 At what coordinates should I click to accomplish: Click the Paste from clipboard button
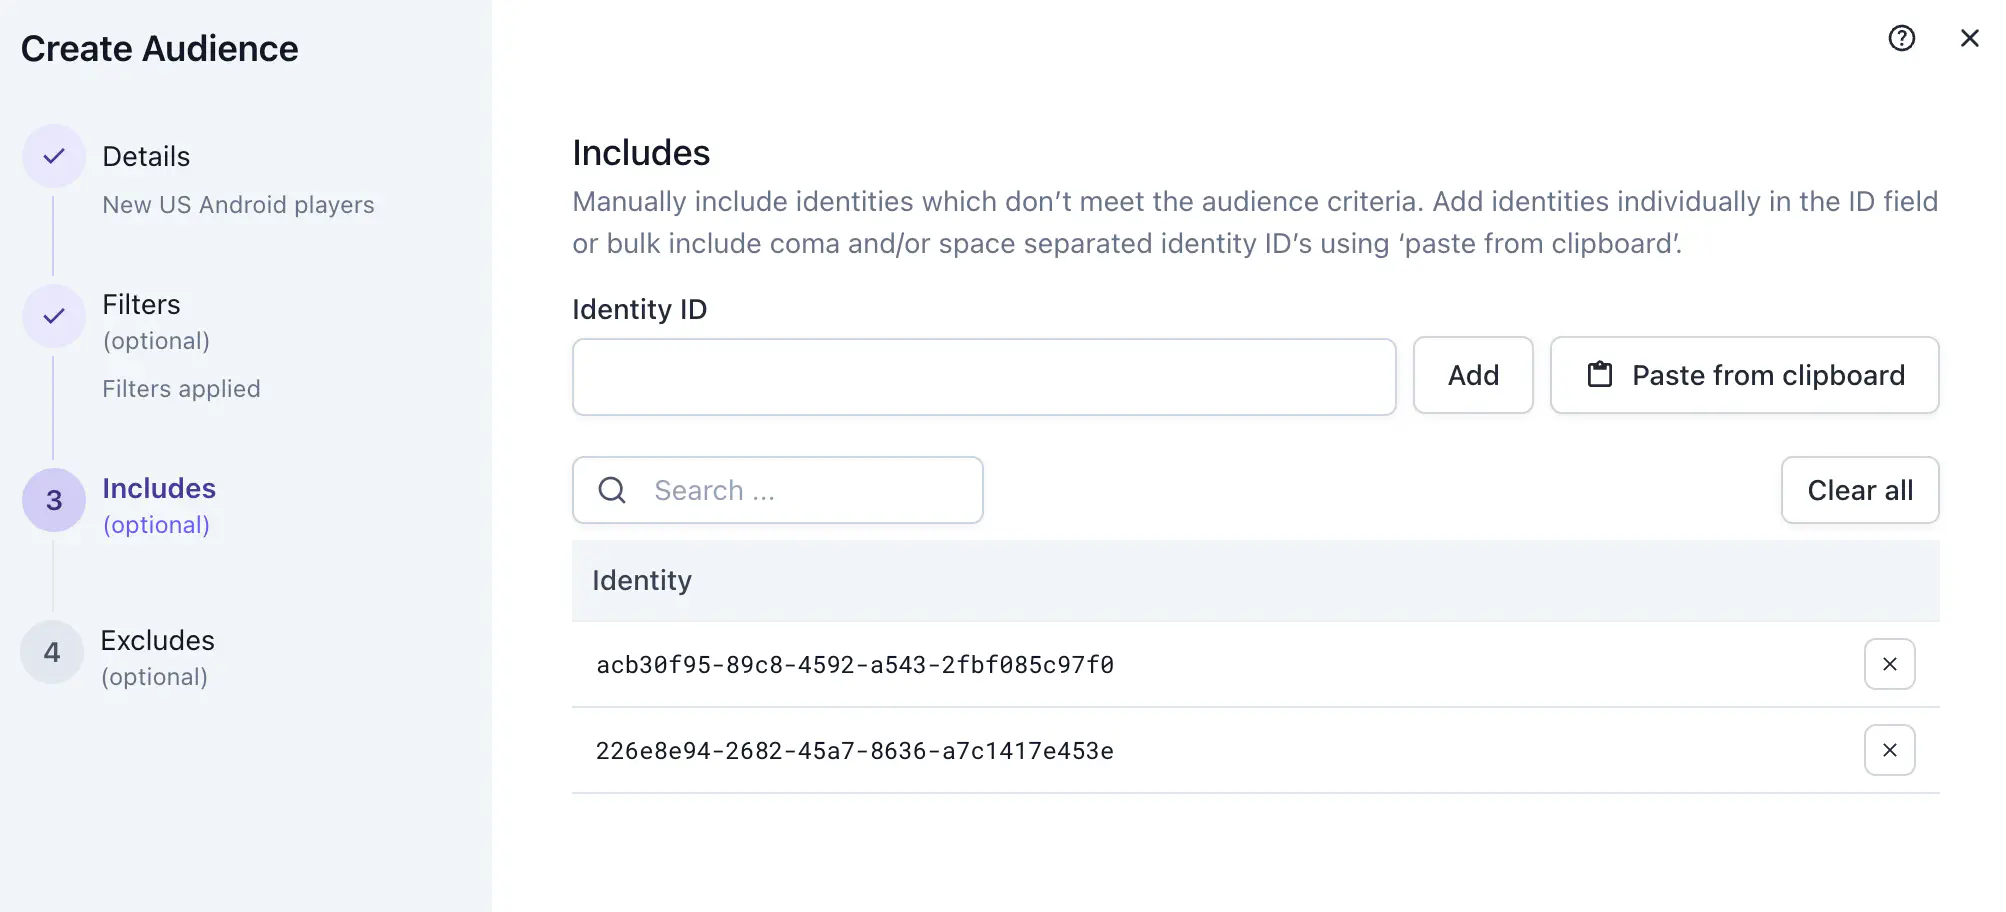tap(1744, 375)
